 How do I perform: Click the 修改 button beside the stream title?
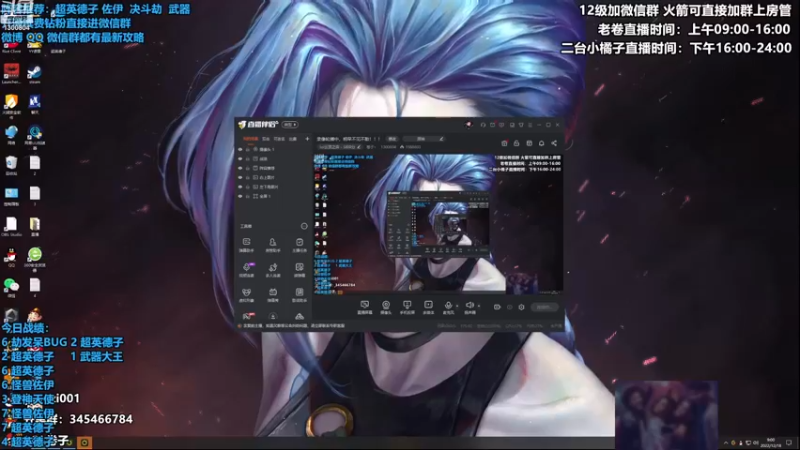coord(392,139)
